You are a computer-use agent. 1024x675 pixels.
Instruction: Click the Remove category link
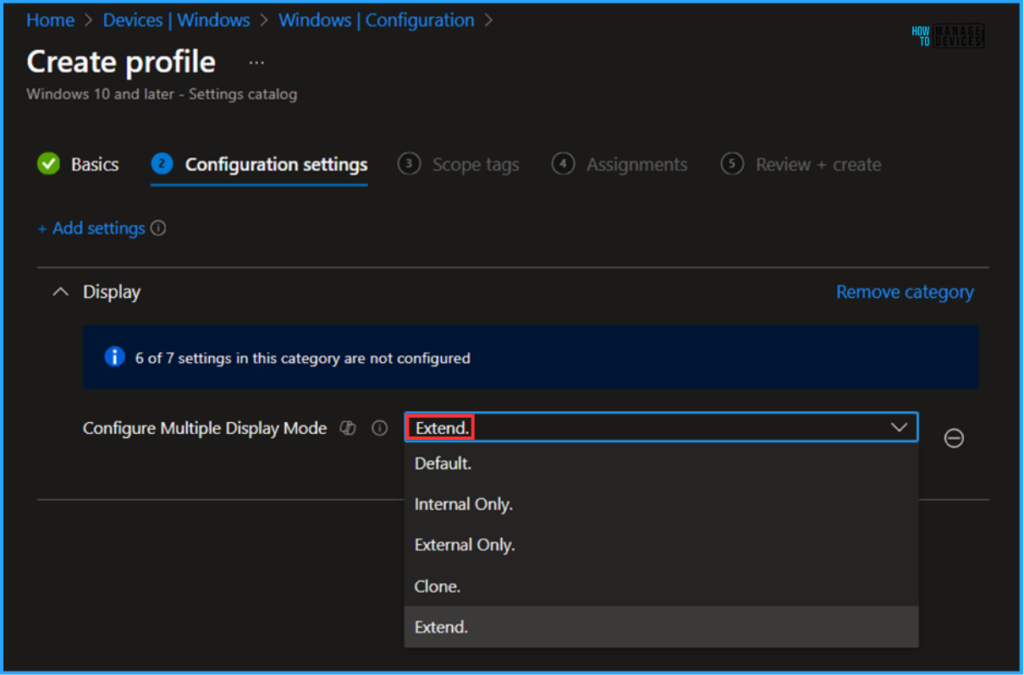pos(904,292)
